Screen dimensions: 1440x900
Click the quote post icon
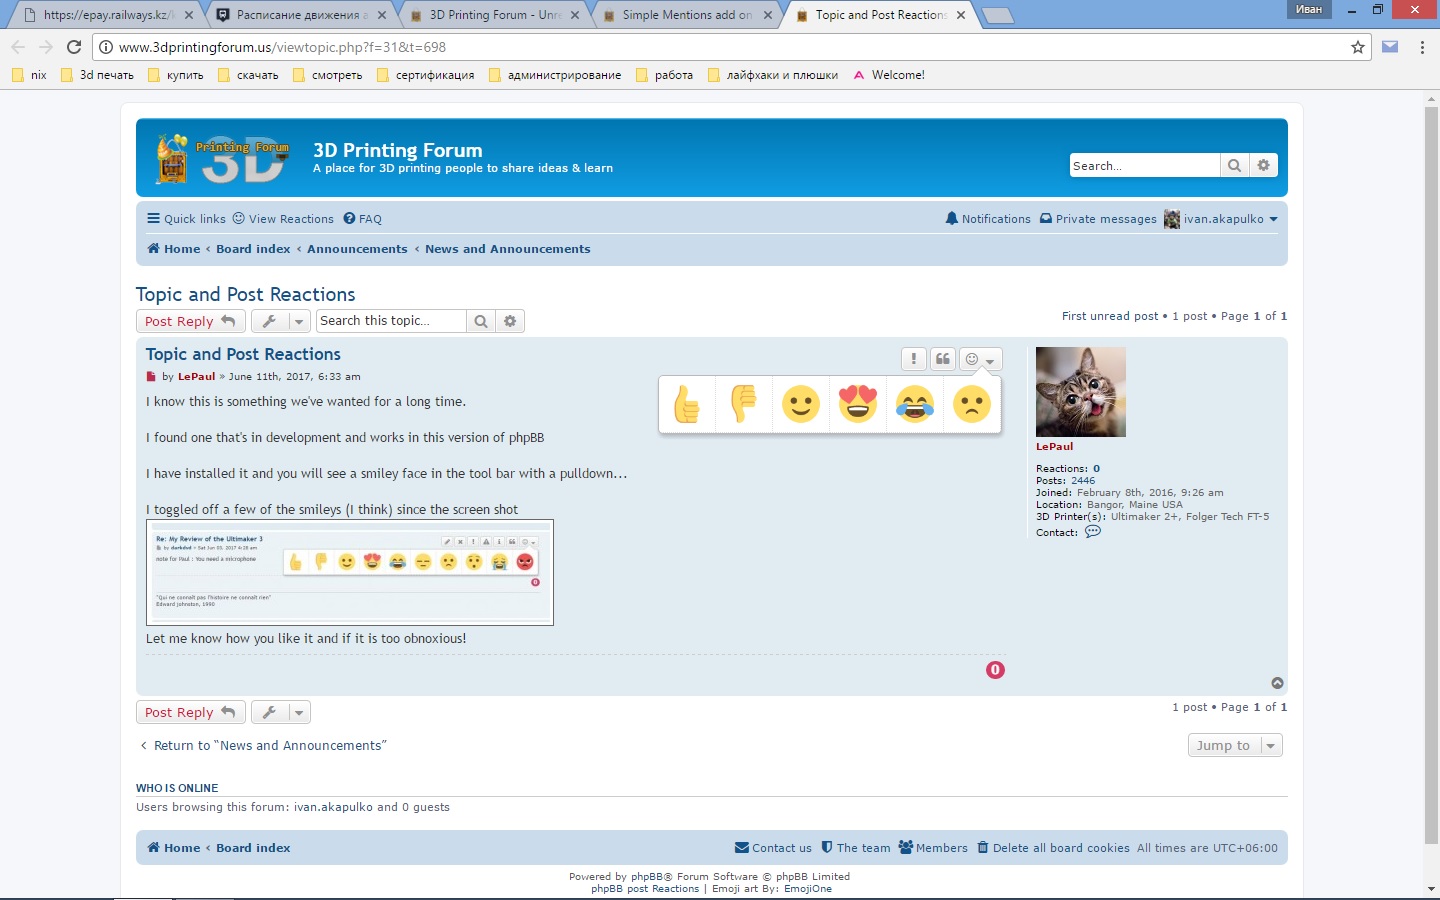[943, 359]
